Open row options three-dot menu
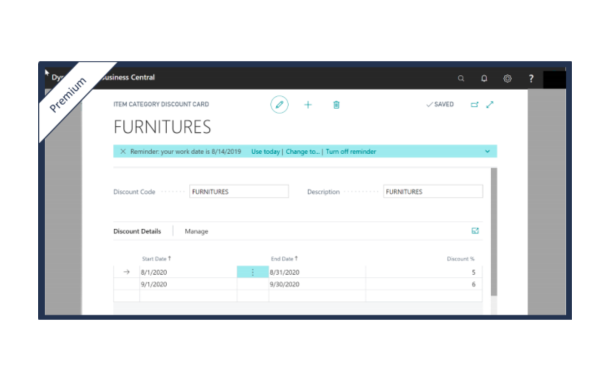Viewport: 610px width, 381px height. (x=252, y=272)
